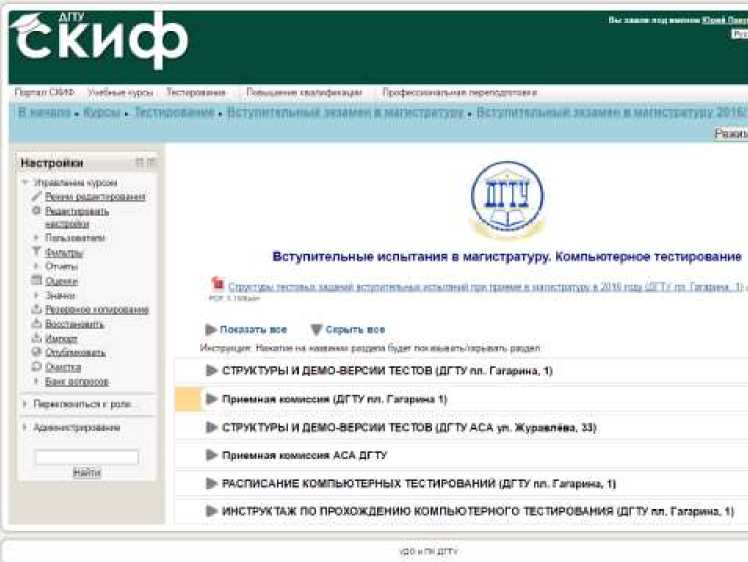Click the Скрыть все link
This screenshot has width=748, height=562.
coord(355,329)
